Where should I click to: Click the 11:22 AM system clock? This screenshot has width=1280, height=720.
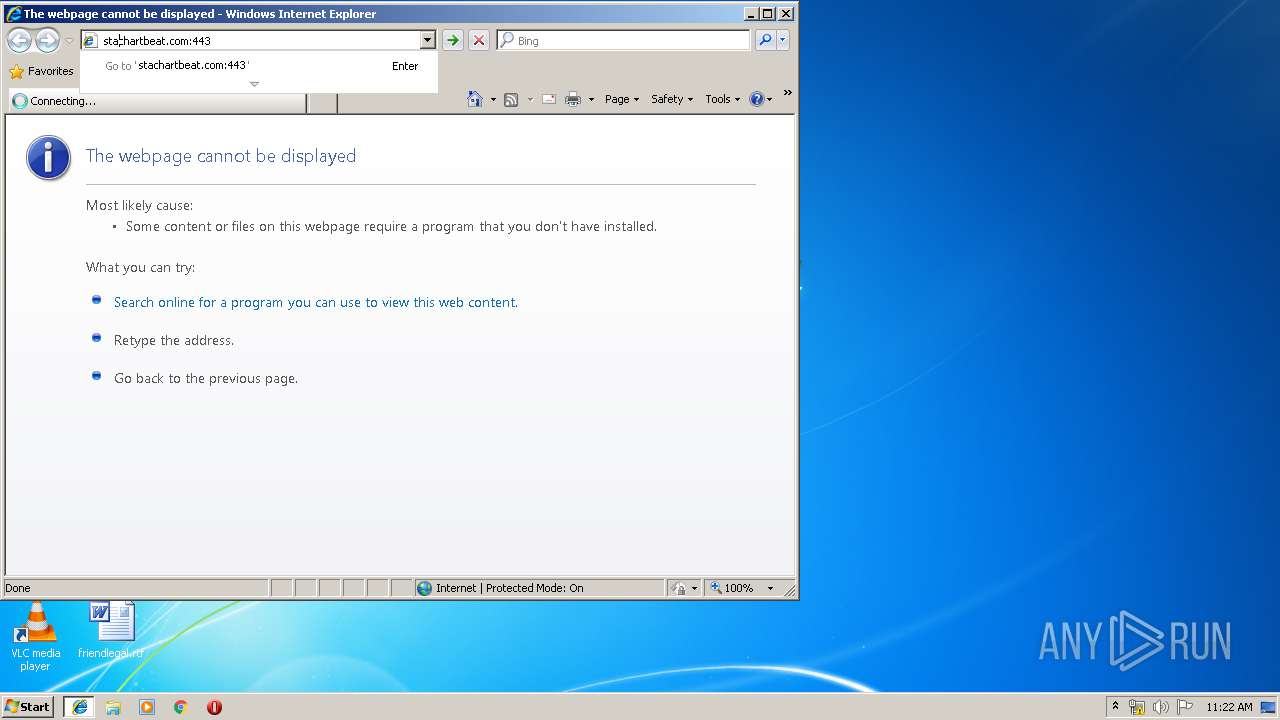tap(1229, 707)
